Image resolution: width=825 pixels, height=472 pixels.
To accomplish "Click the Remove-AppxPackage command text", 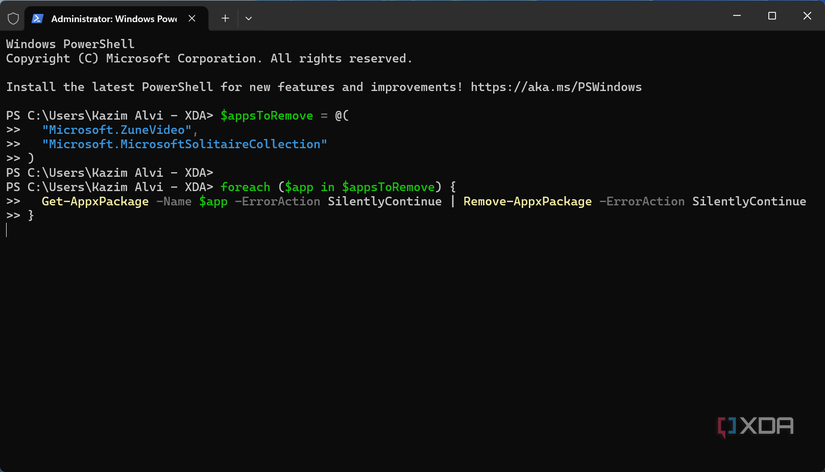I will click(x=527, y=202).
